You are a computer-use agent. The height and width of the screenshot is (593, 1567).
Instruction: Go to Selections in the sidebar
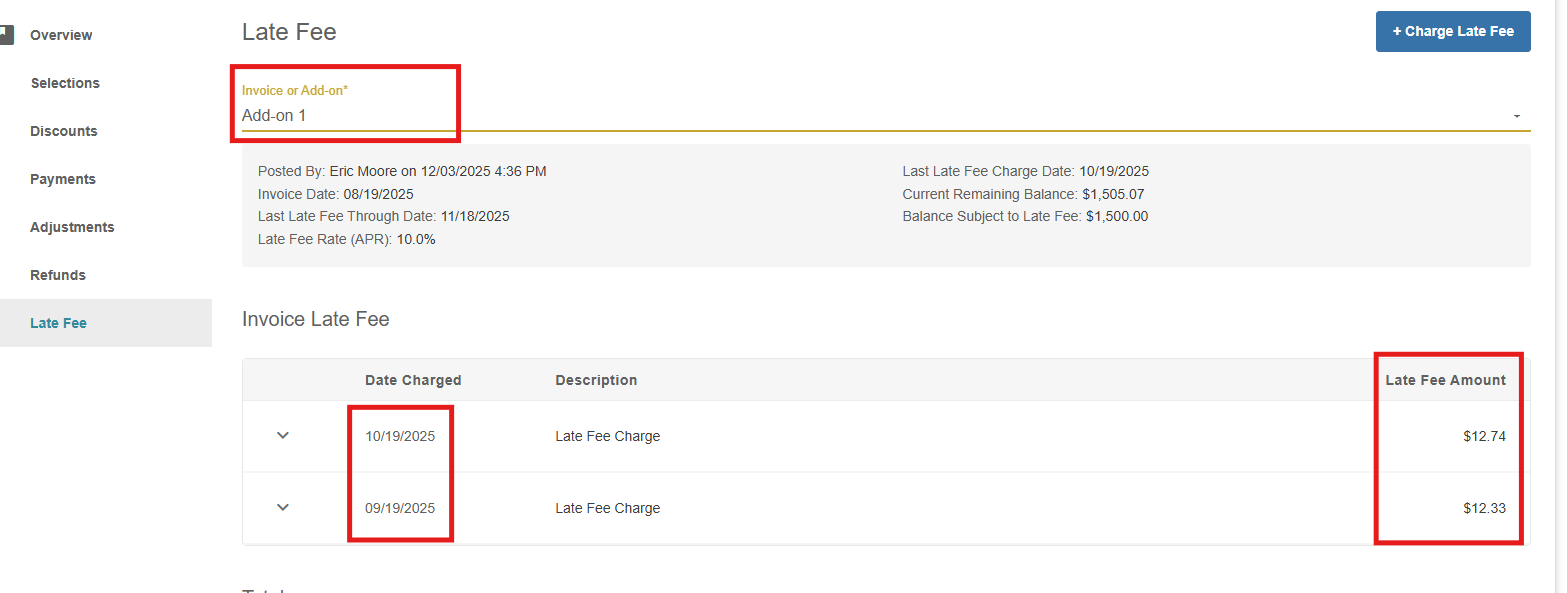click(x=65, y=83)
